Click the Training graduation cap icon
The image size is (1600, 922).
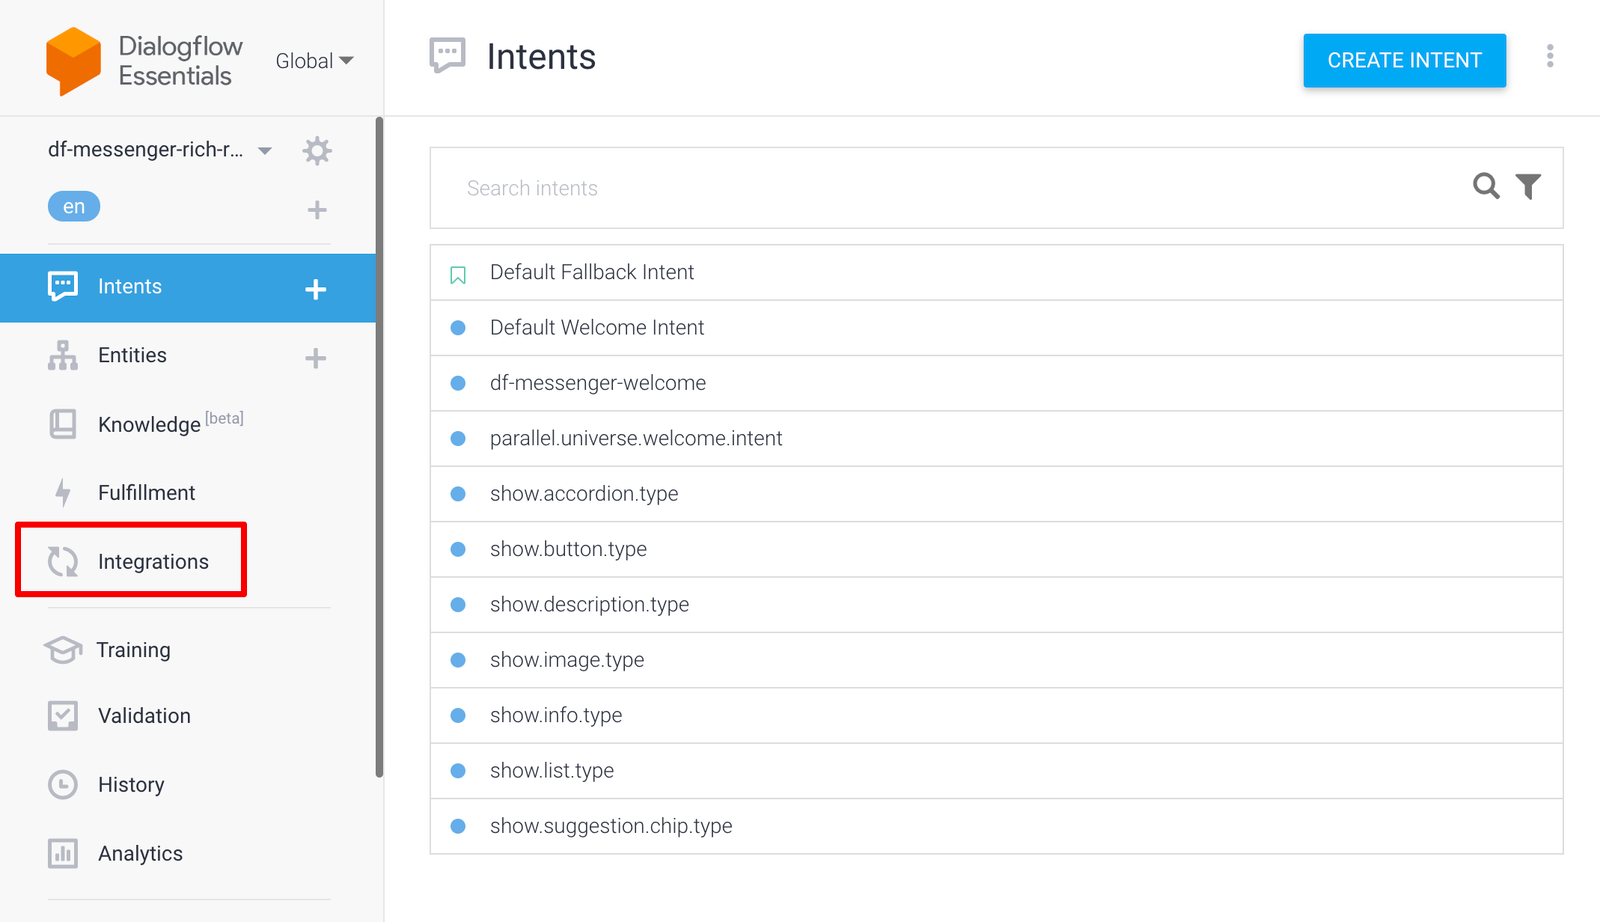point(62,650)
